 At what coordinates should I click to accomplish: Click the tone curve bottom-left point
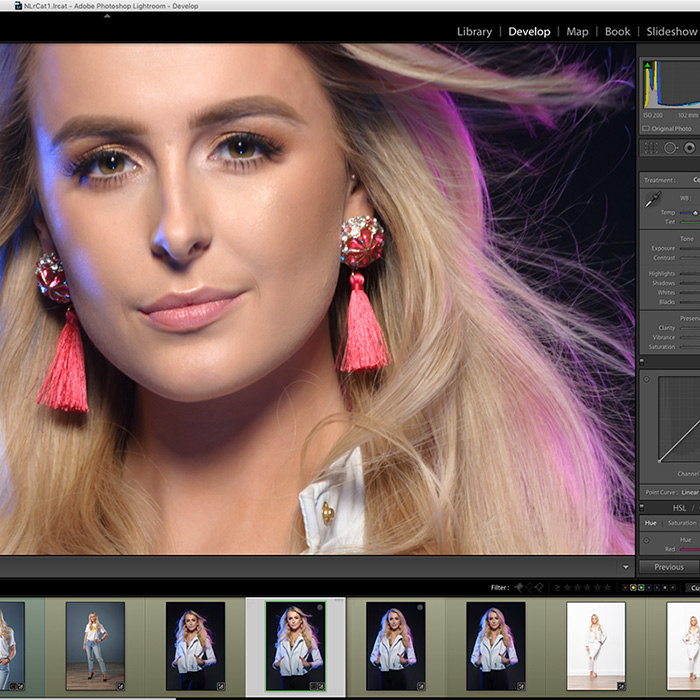[x=659, y=461]
